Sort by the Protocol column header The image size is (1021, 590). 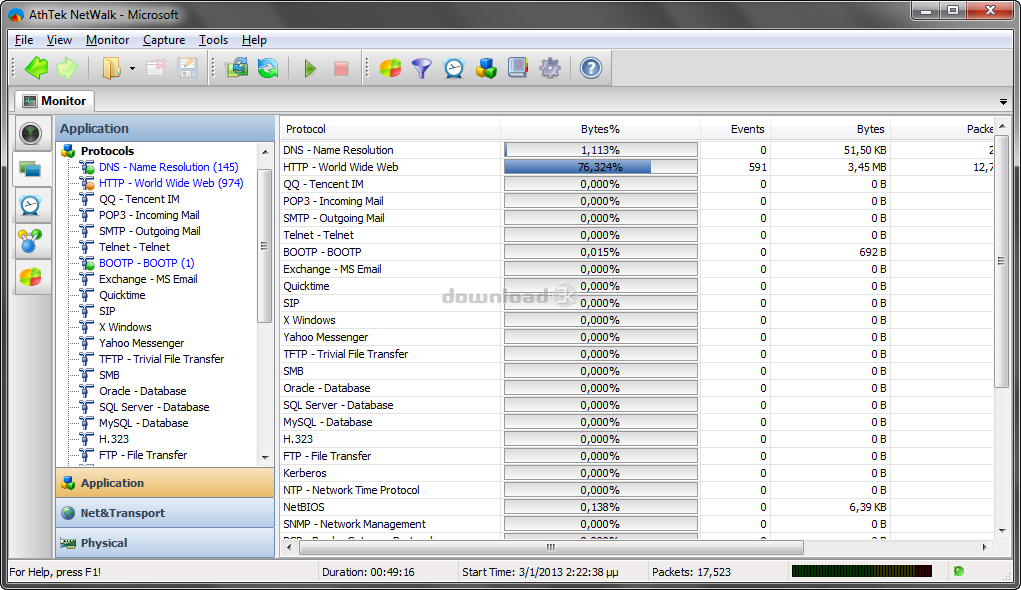click(390, 129)
